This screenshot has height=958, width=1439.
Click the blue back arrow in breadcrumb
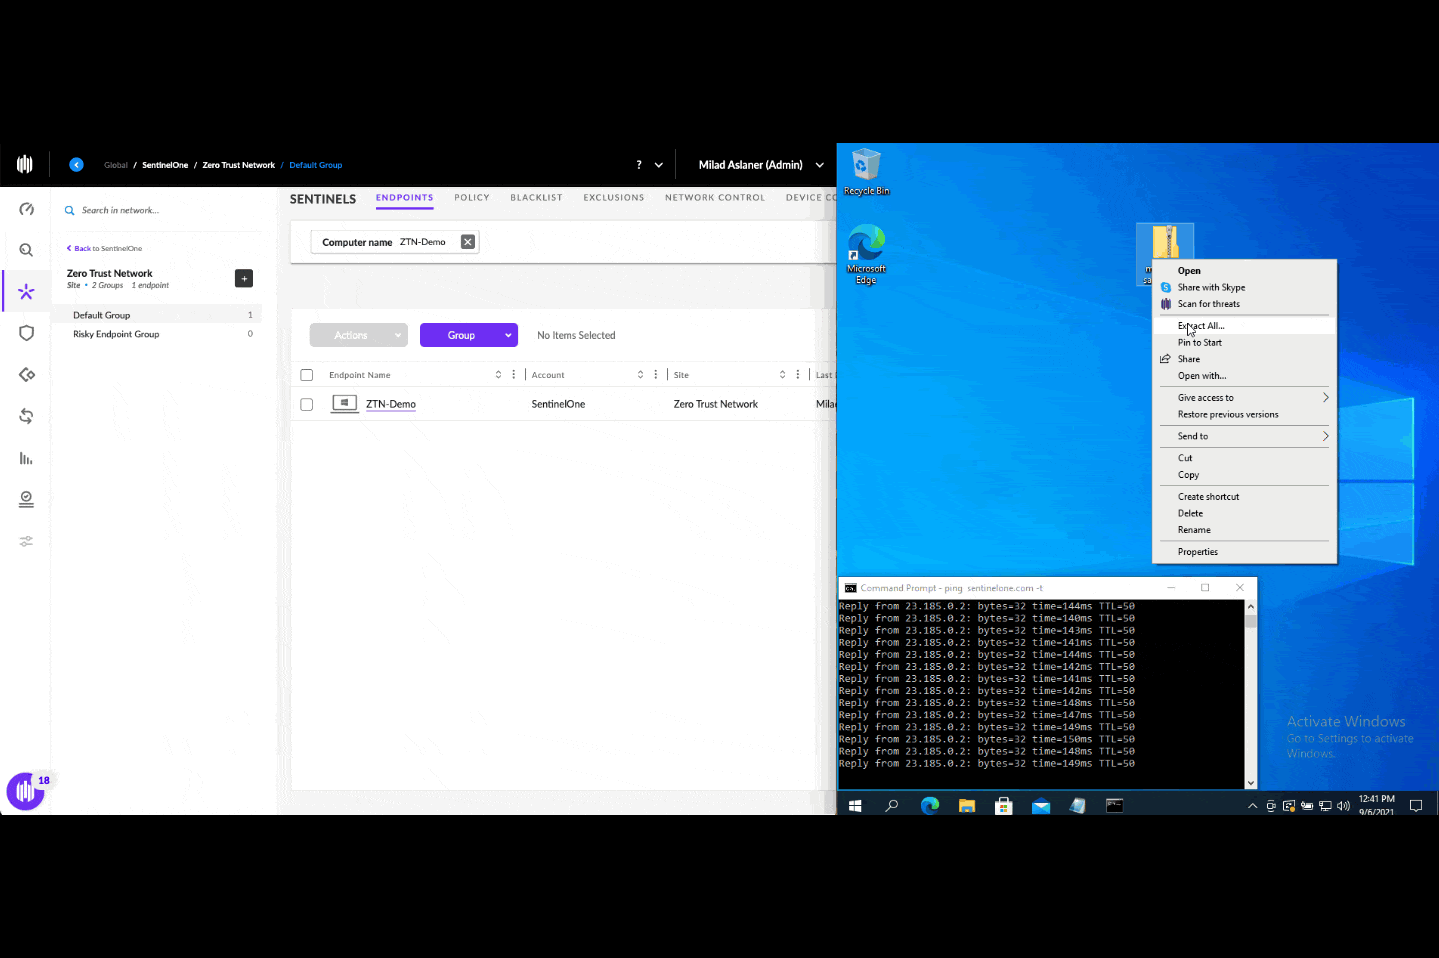(76, 165)
